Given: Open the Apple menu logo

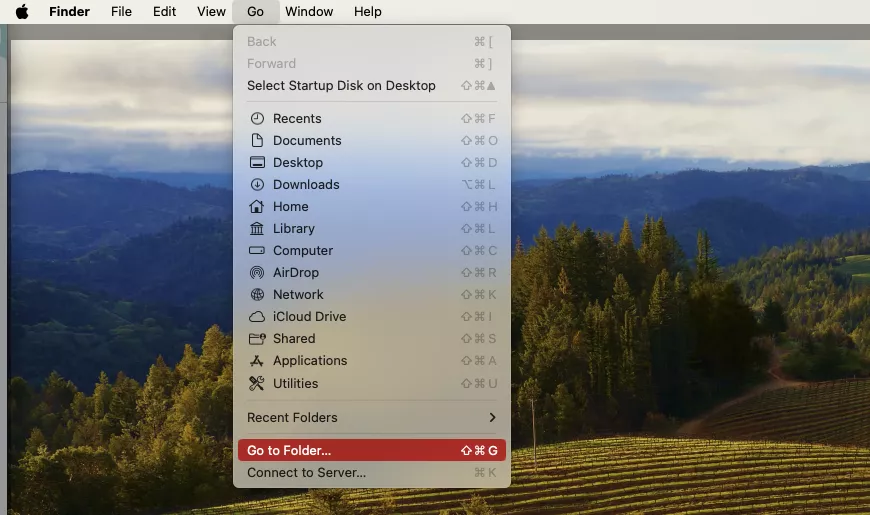Looking at the screenshot, I should 22,12.
